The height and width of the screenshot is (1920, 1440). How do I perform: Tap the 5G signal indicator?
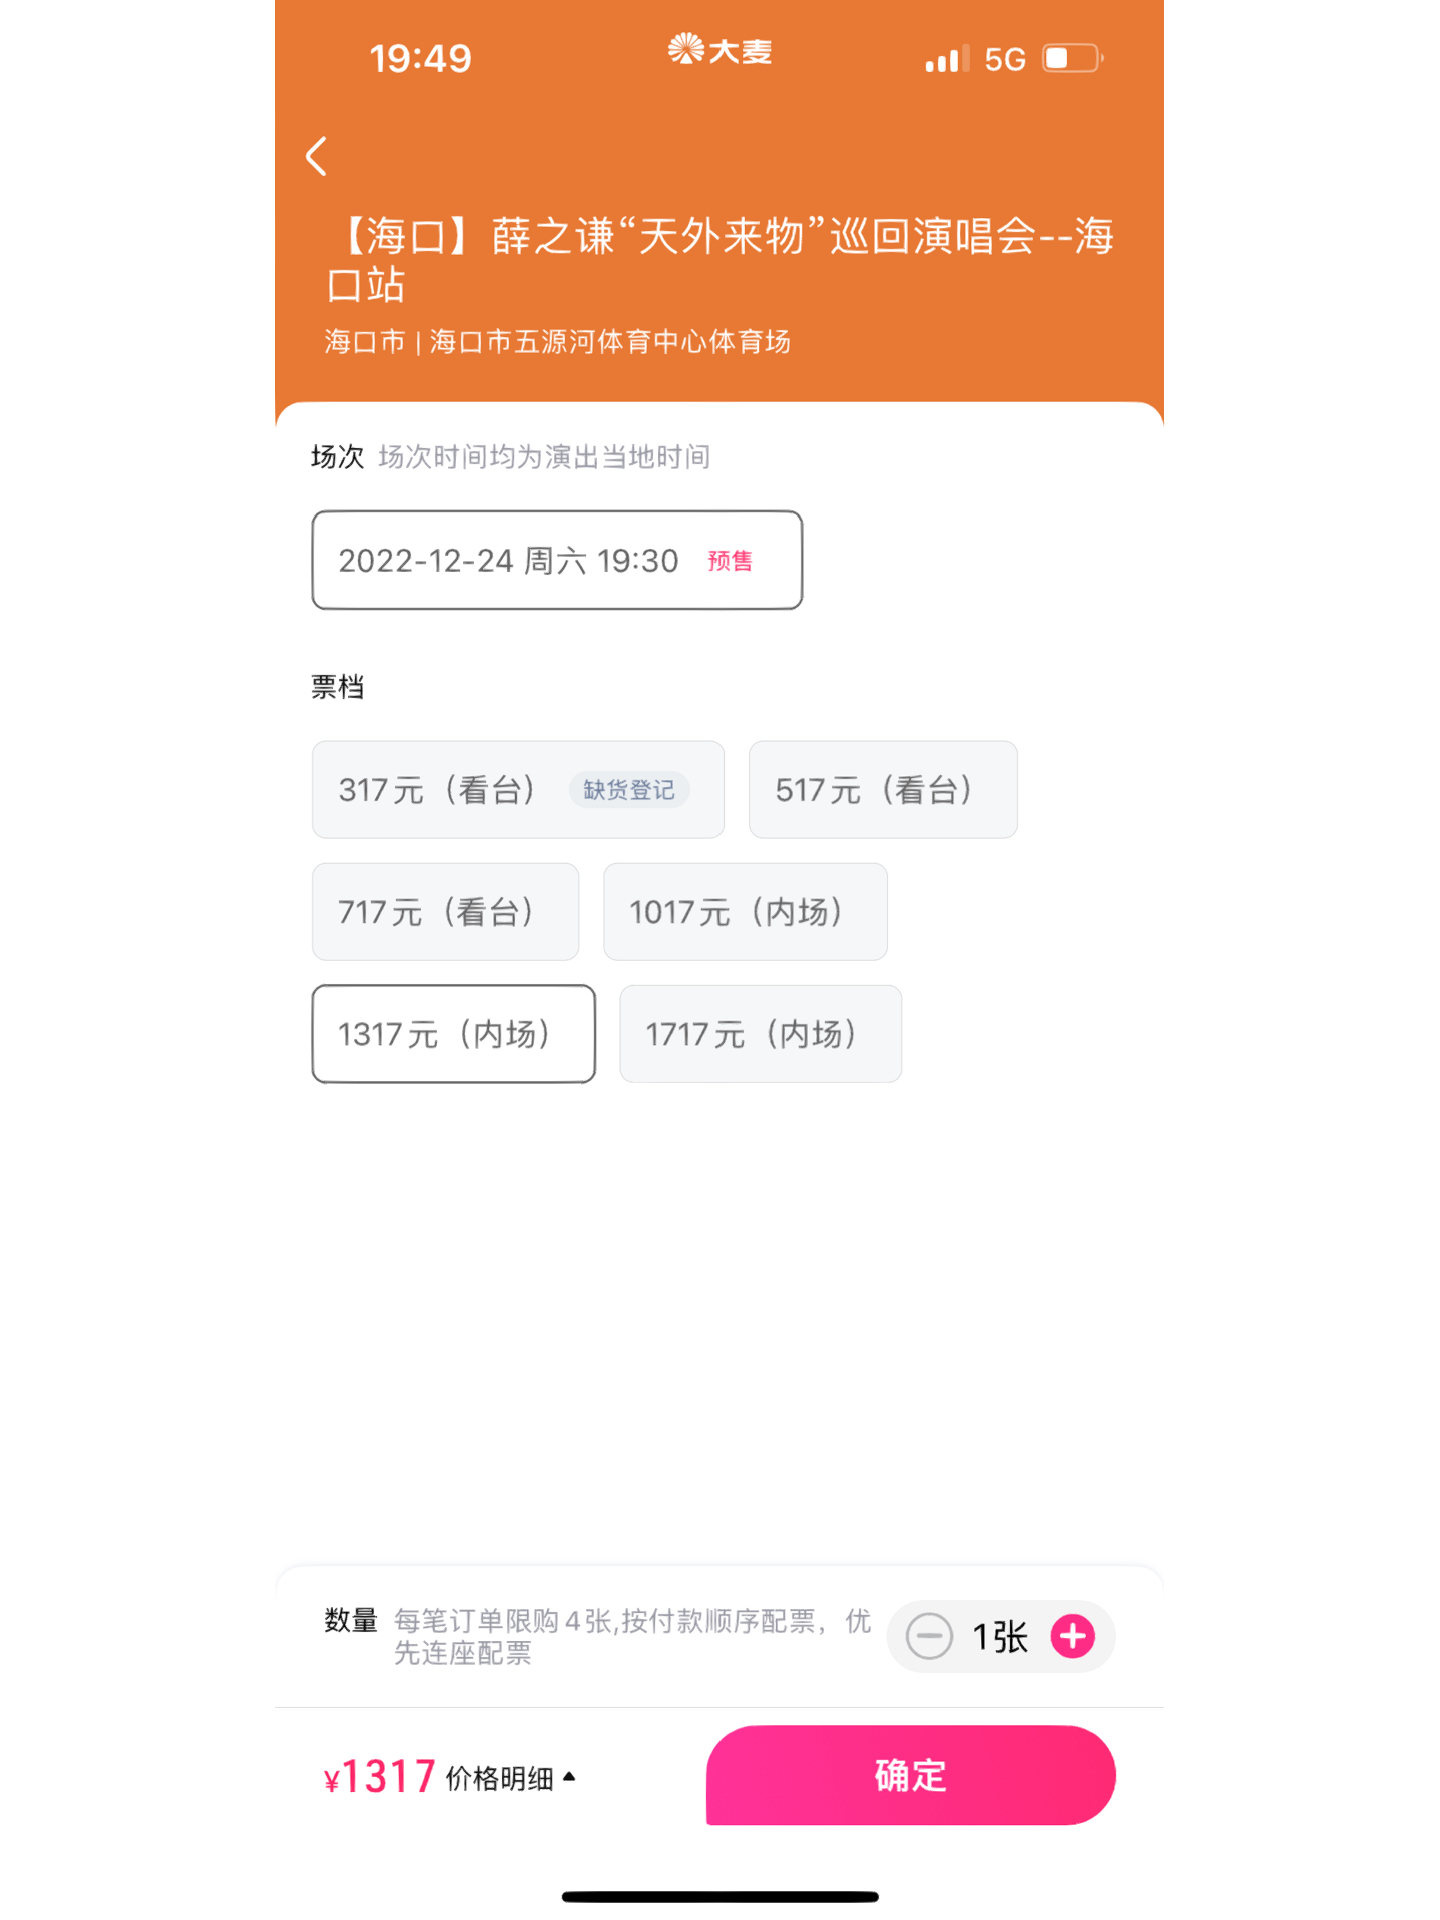[x=1004, y=60]
